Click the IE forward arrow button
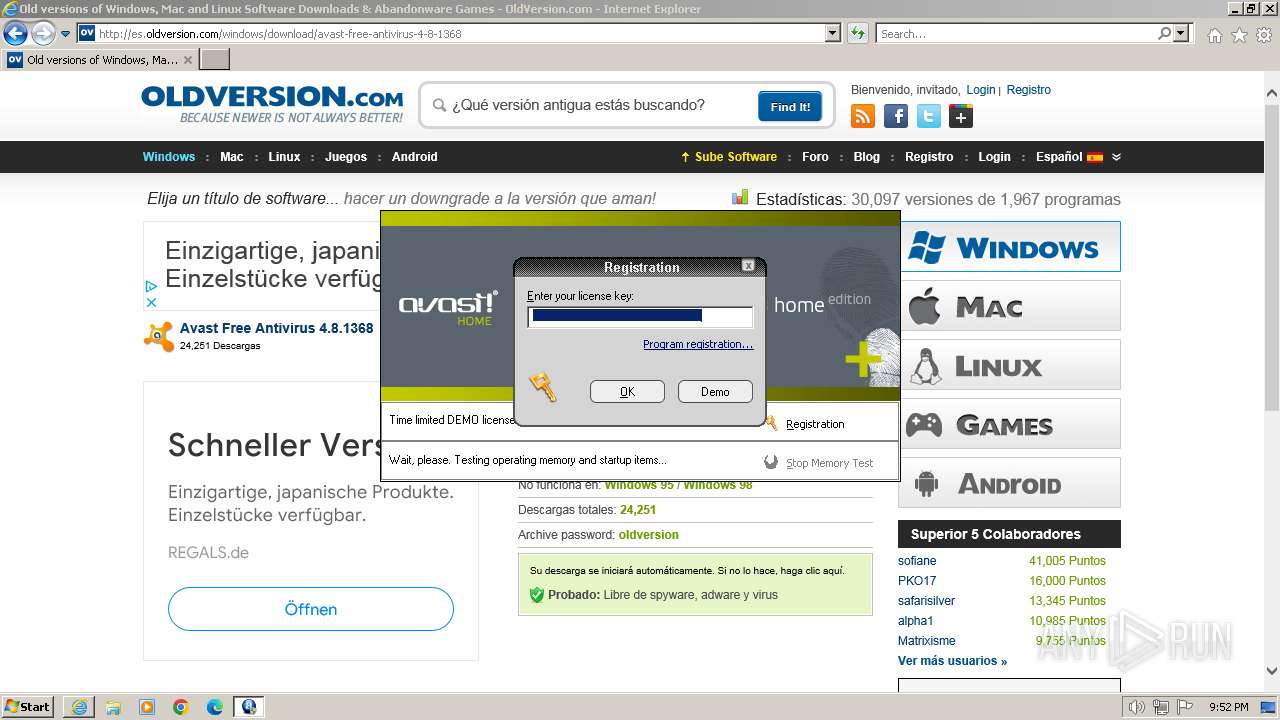 coord(43,34)
